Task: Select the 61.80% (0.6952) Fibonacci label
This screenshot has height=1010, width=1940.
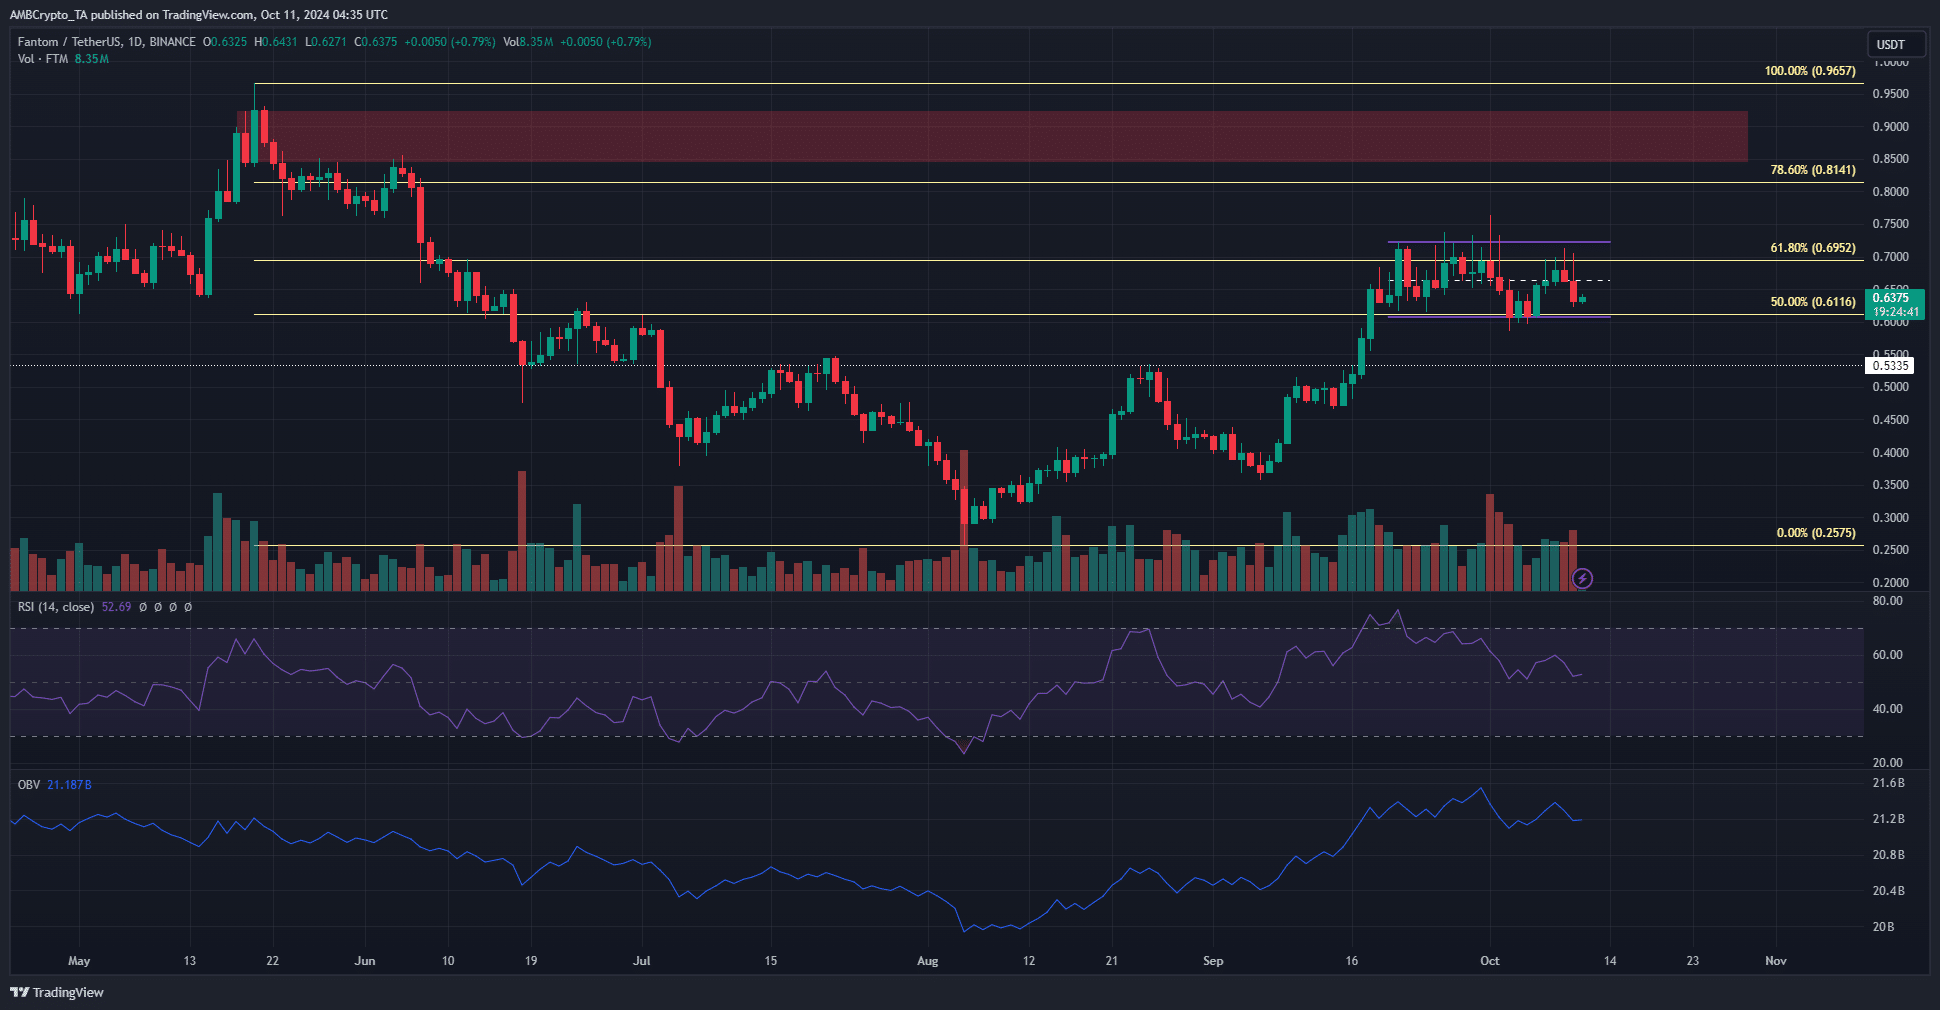Action: click(1813, 248)
